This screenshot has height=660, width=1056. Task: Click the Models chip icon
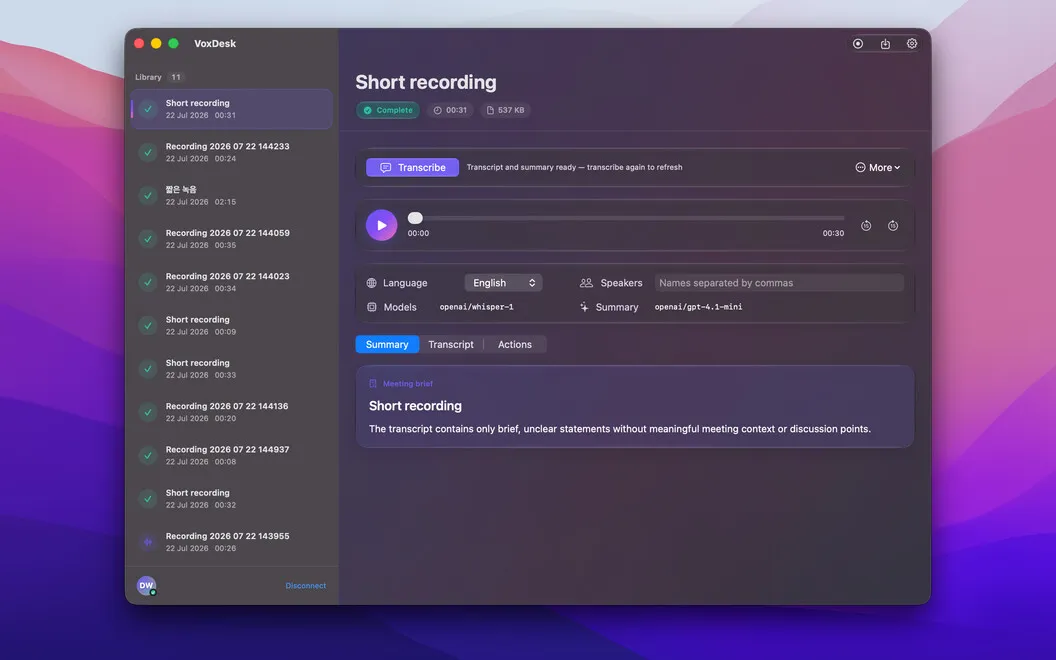tap(371, 307)
